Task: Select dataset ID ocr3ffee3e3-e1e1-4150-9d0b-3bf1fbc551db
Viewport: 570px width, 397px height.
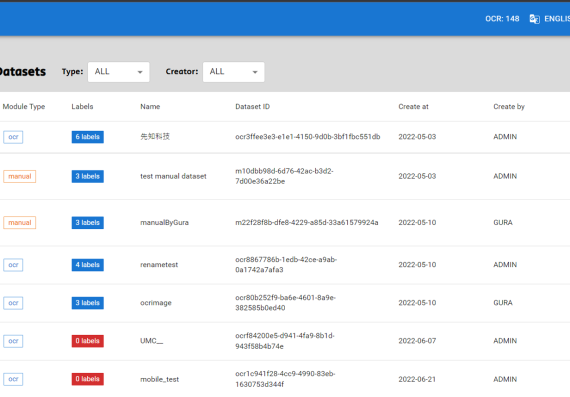Action: (308, 137)
